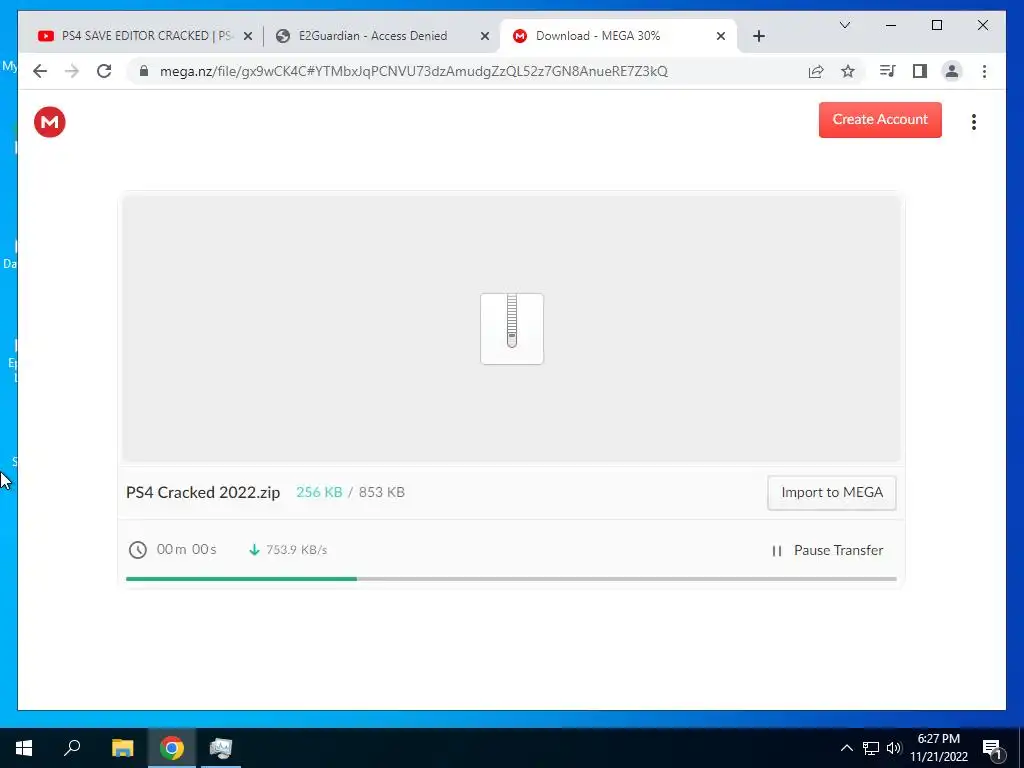Open the tab search chevron
Viewport: 1024px width, 768px height.
pos(844,25)
